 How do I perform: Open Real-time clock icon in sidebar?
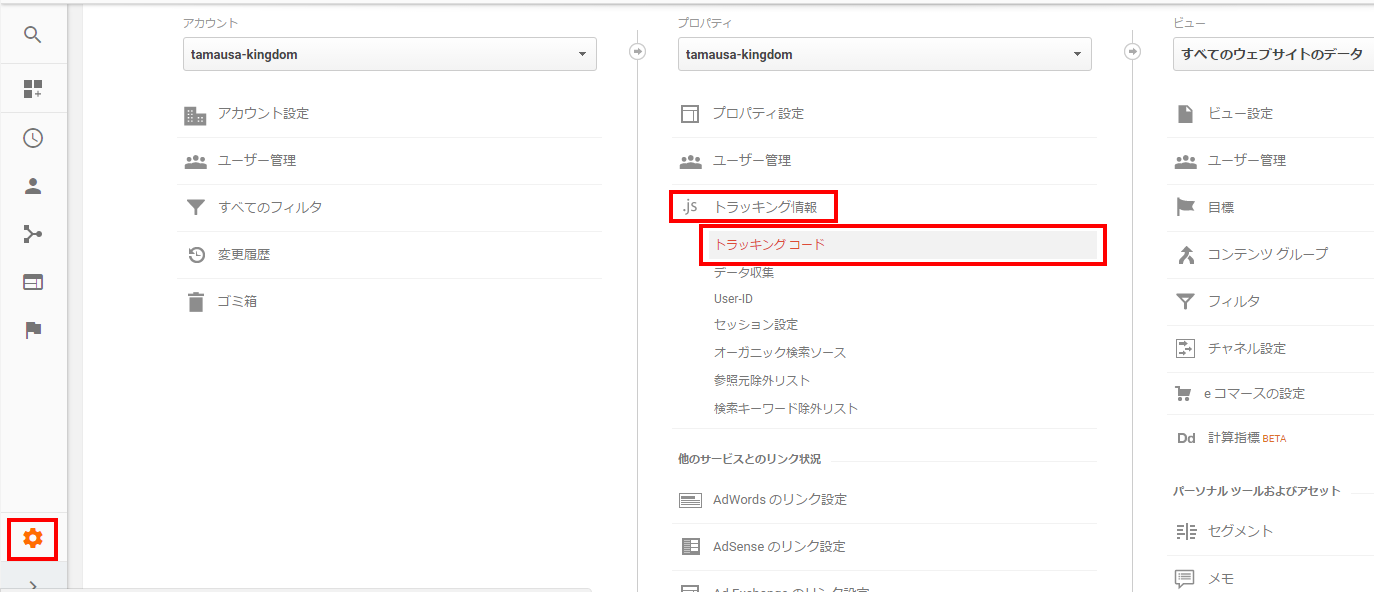pos(33,138)
